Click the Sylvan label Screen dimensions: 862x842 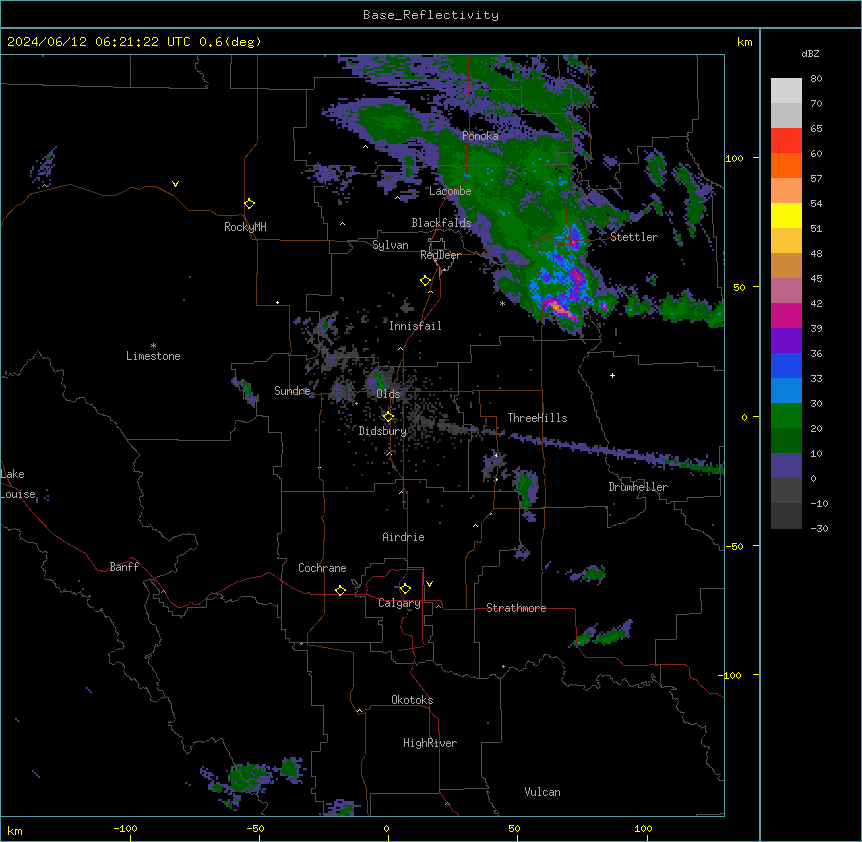tap(390, 245)
